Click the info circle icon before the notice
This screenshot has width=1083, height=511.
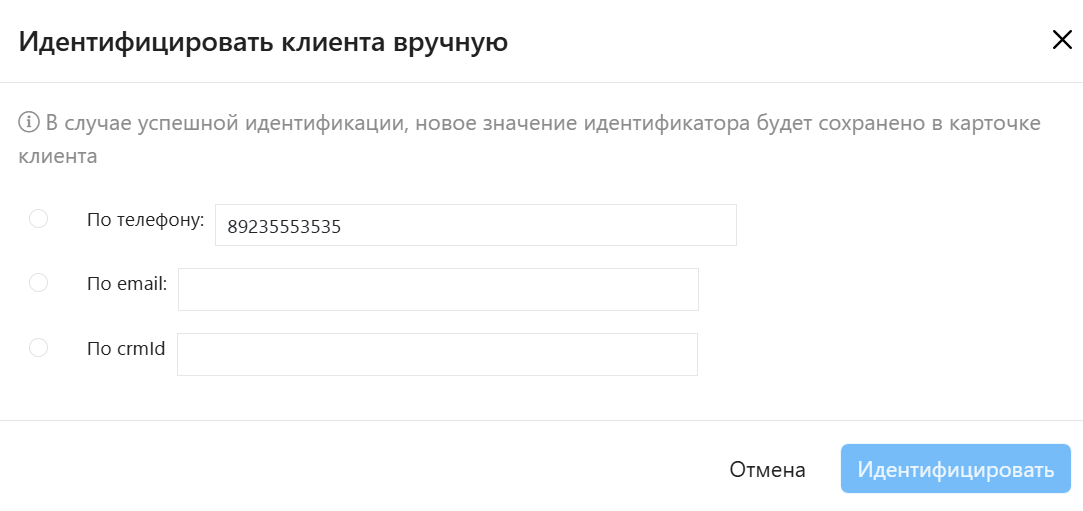(x=28, y=124)
